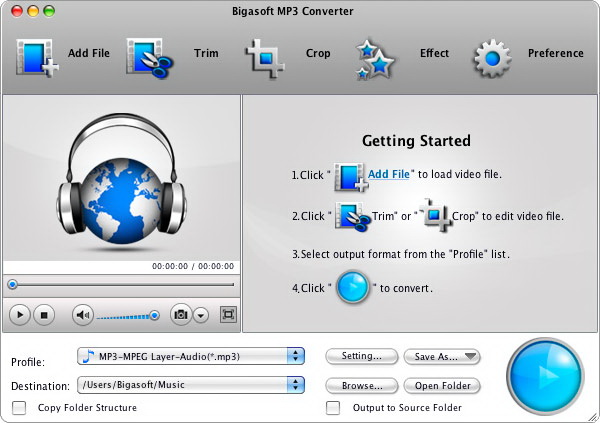Toggle fullscreen preview icon
Image resolution: width=600 pixels, height=423 pixels.
pos(228,315)
